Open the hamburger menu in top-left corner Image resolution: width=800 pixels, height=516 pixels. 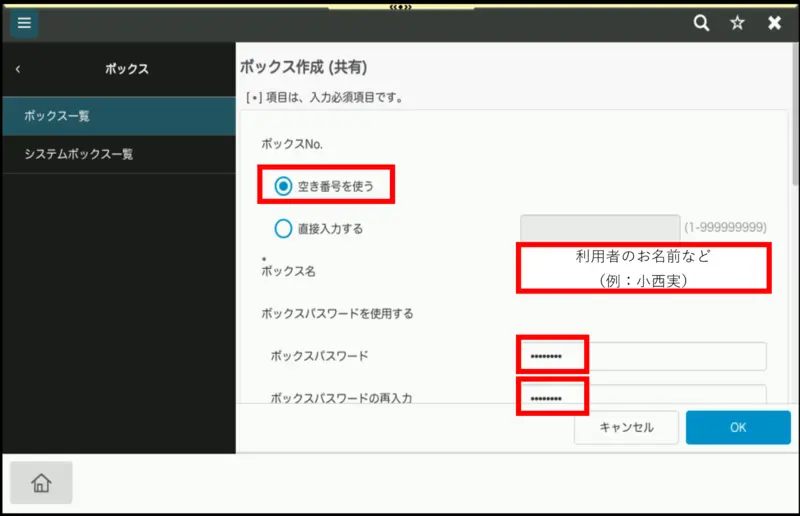[x=24, y=23]
